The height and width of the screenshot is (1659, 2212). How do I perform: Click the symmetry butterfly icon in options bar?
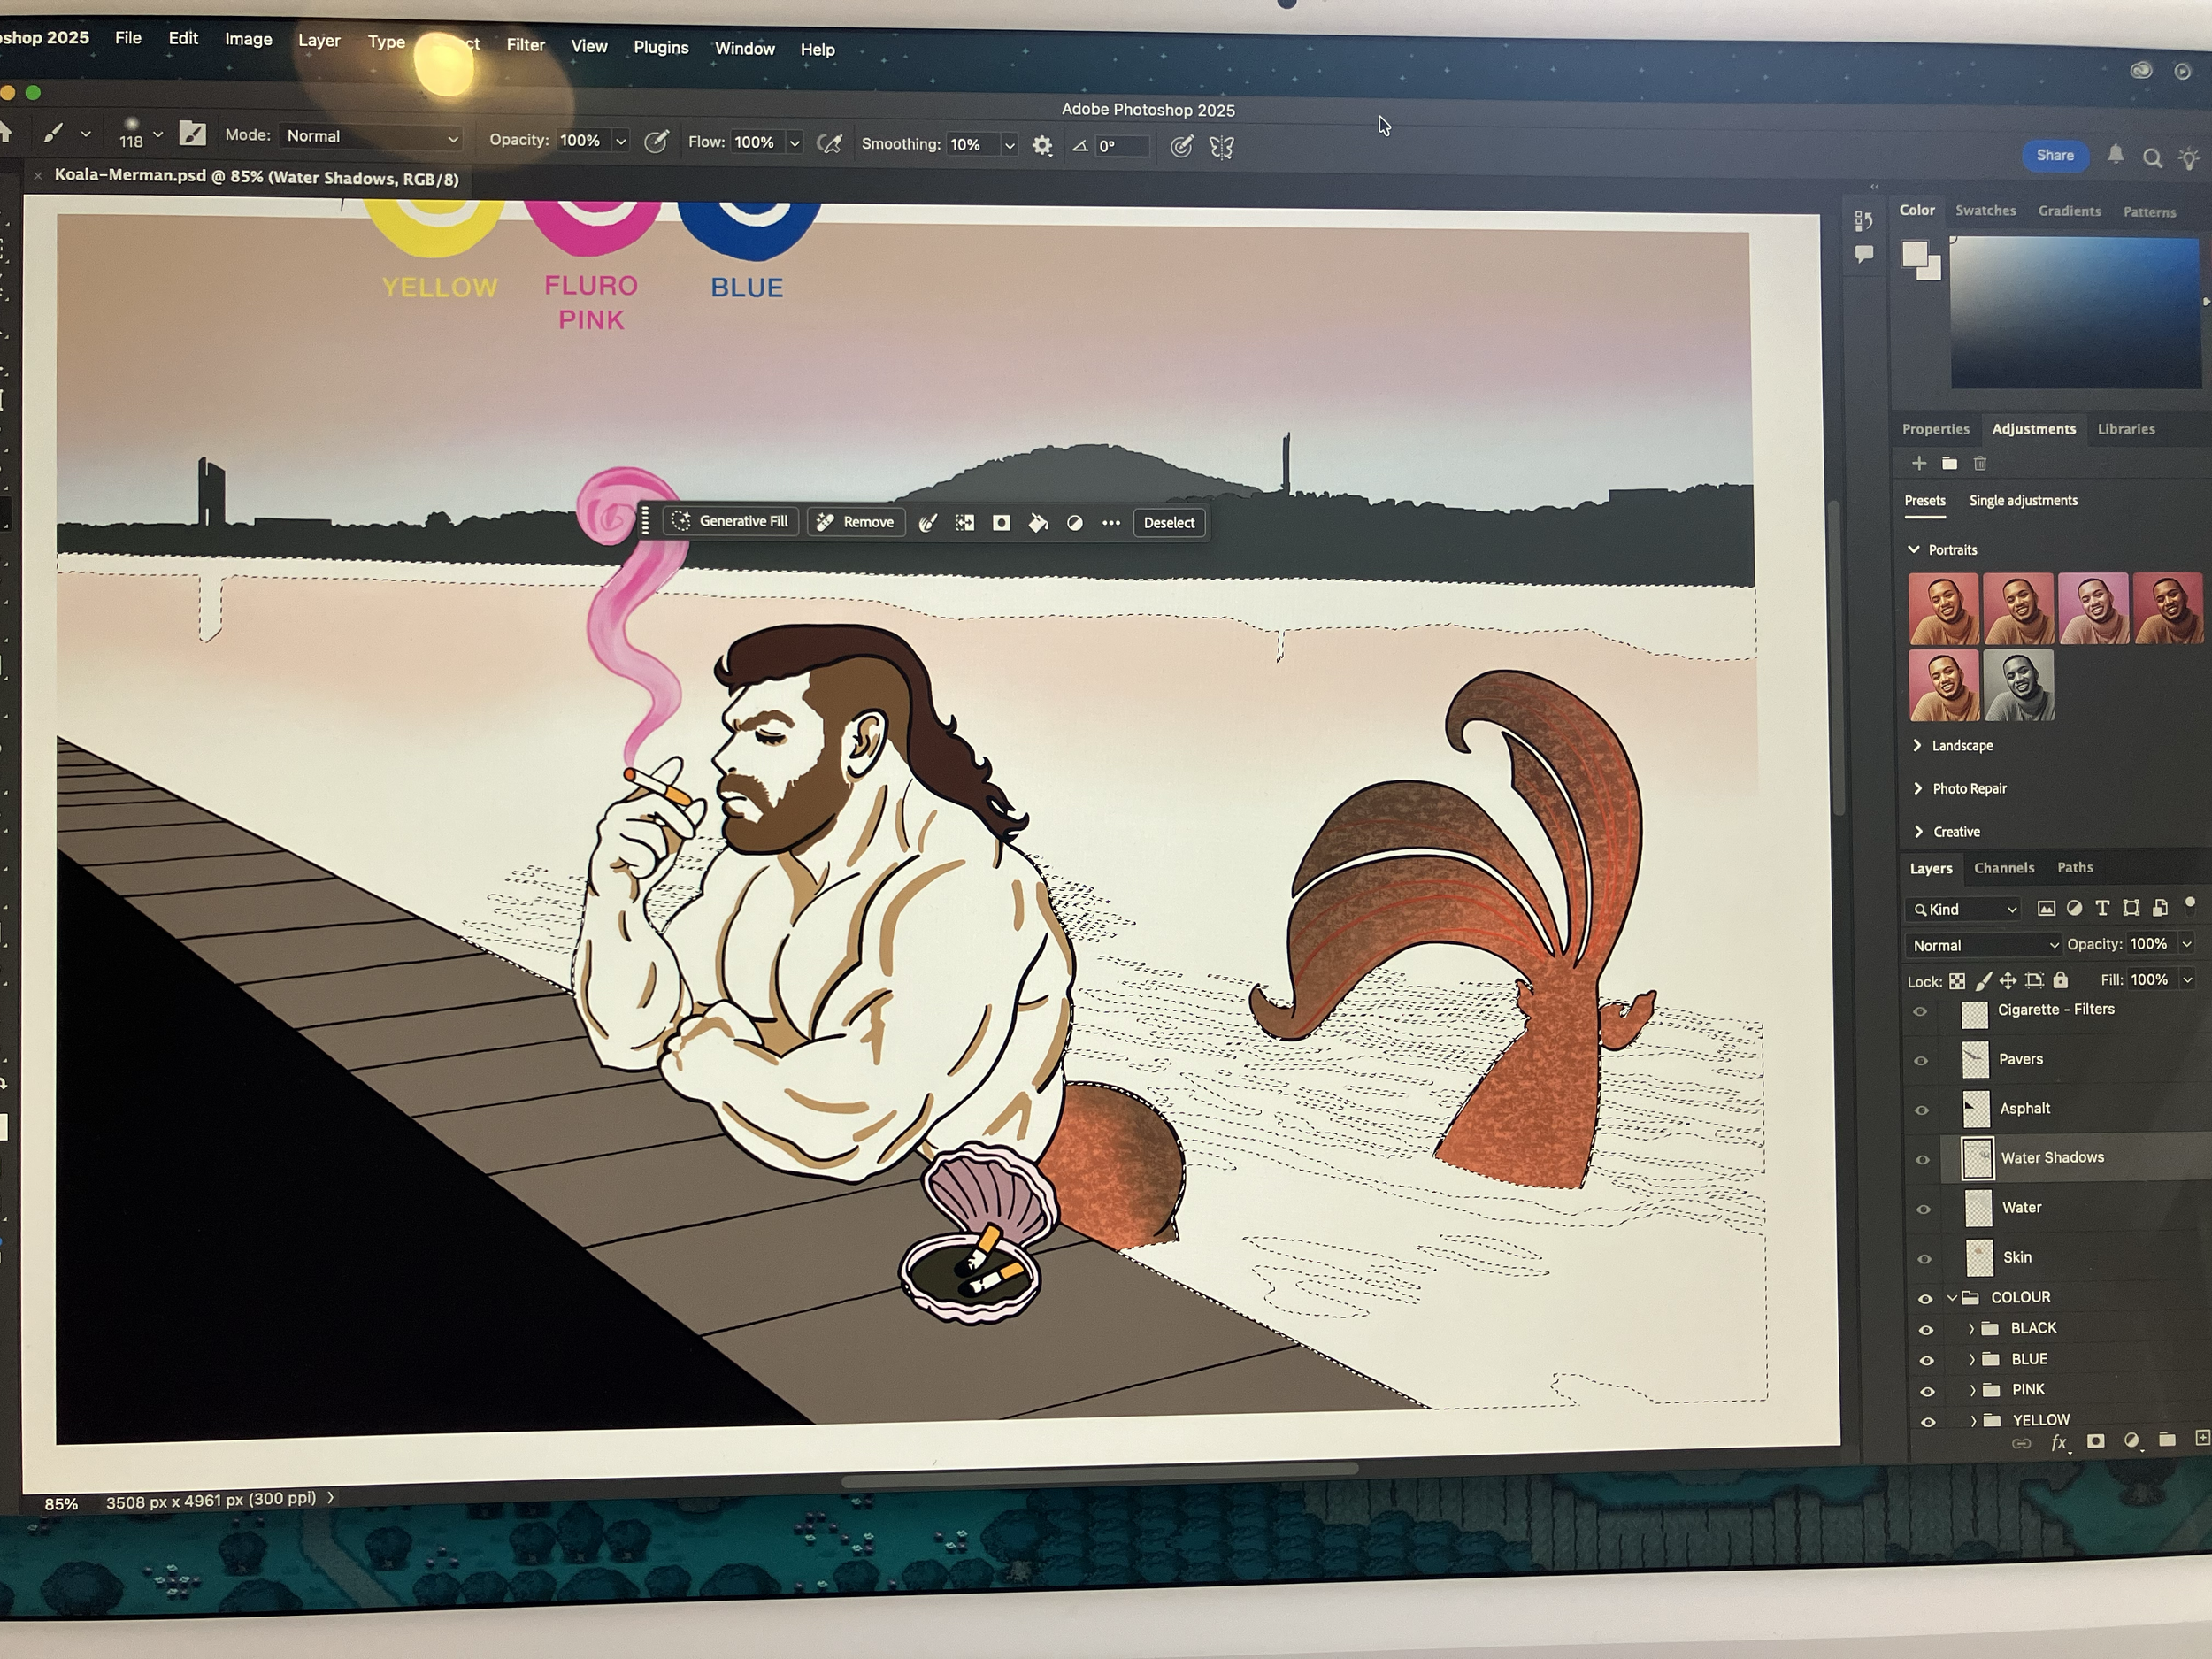[1221, 148]
